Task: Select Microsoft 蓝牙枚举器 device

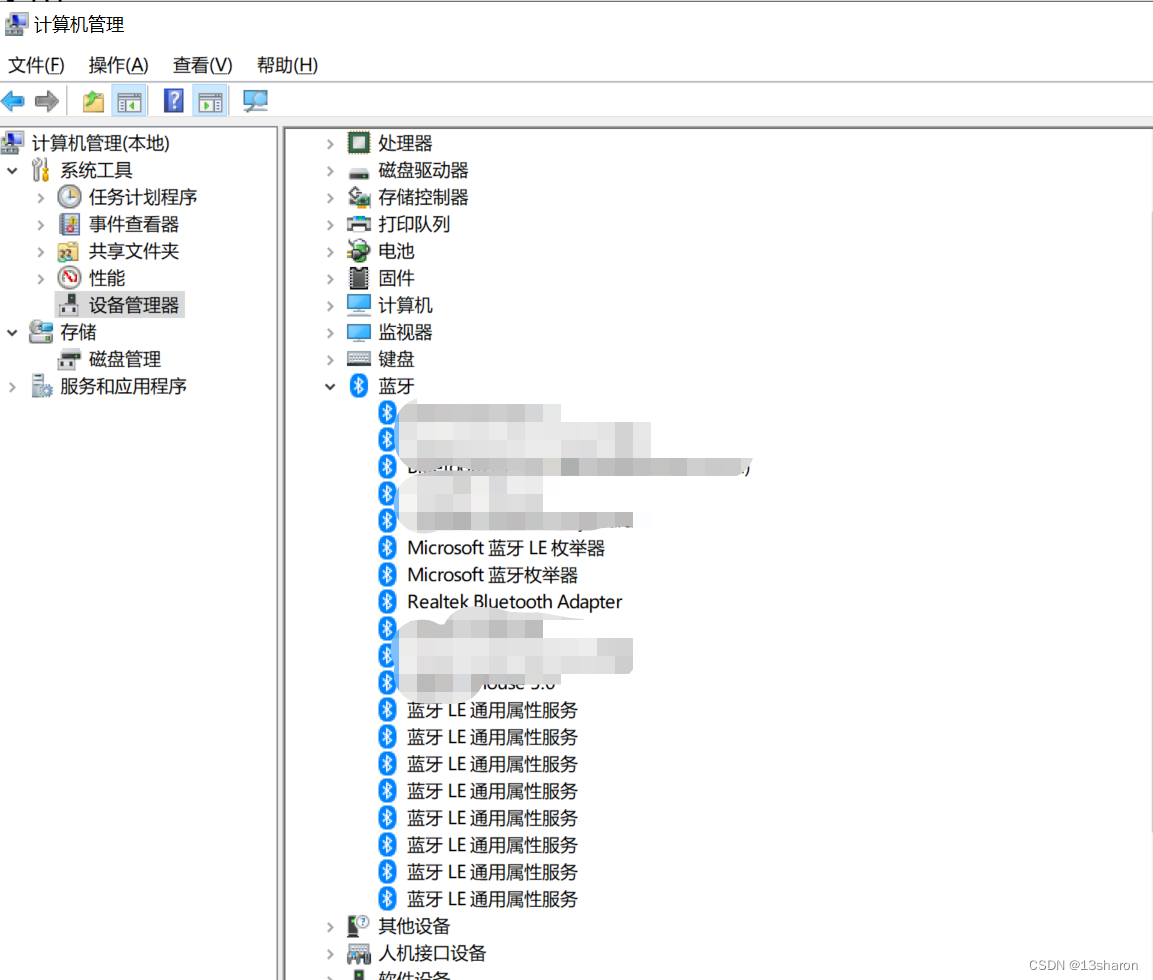Action: [493, 575]
